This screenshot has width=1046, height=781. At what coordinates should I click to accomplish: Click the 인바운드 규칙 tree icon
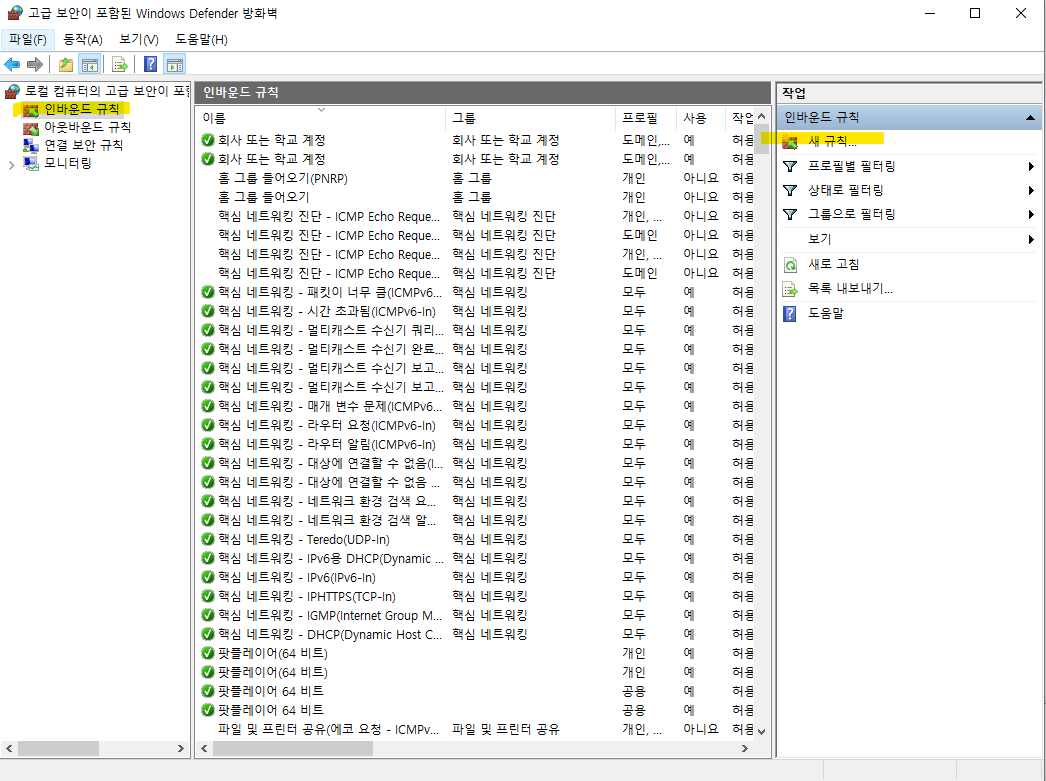(31, 109)
